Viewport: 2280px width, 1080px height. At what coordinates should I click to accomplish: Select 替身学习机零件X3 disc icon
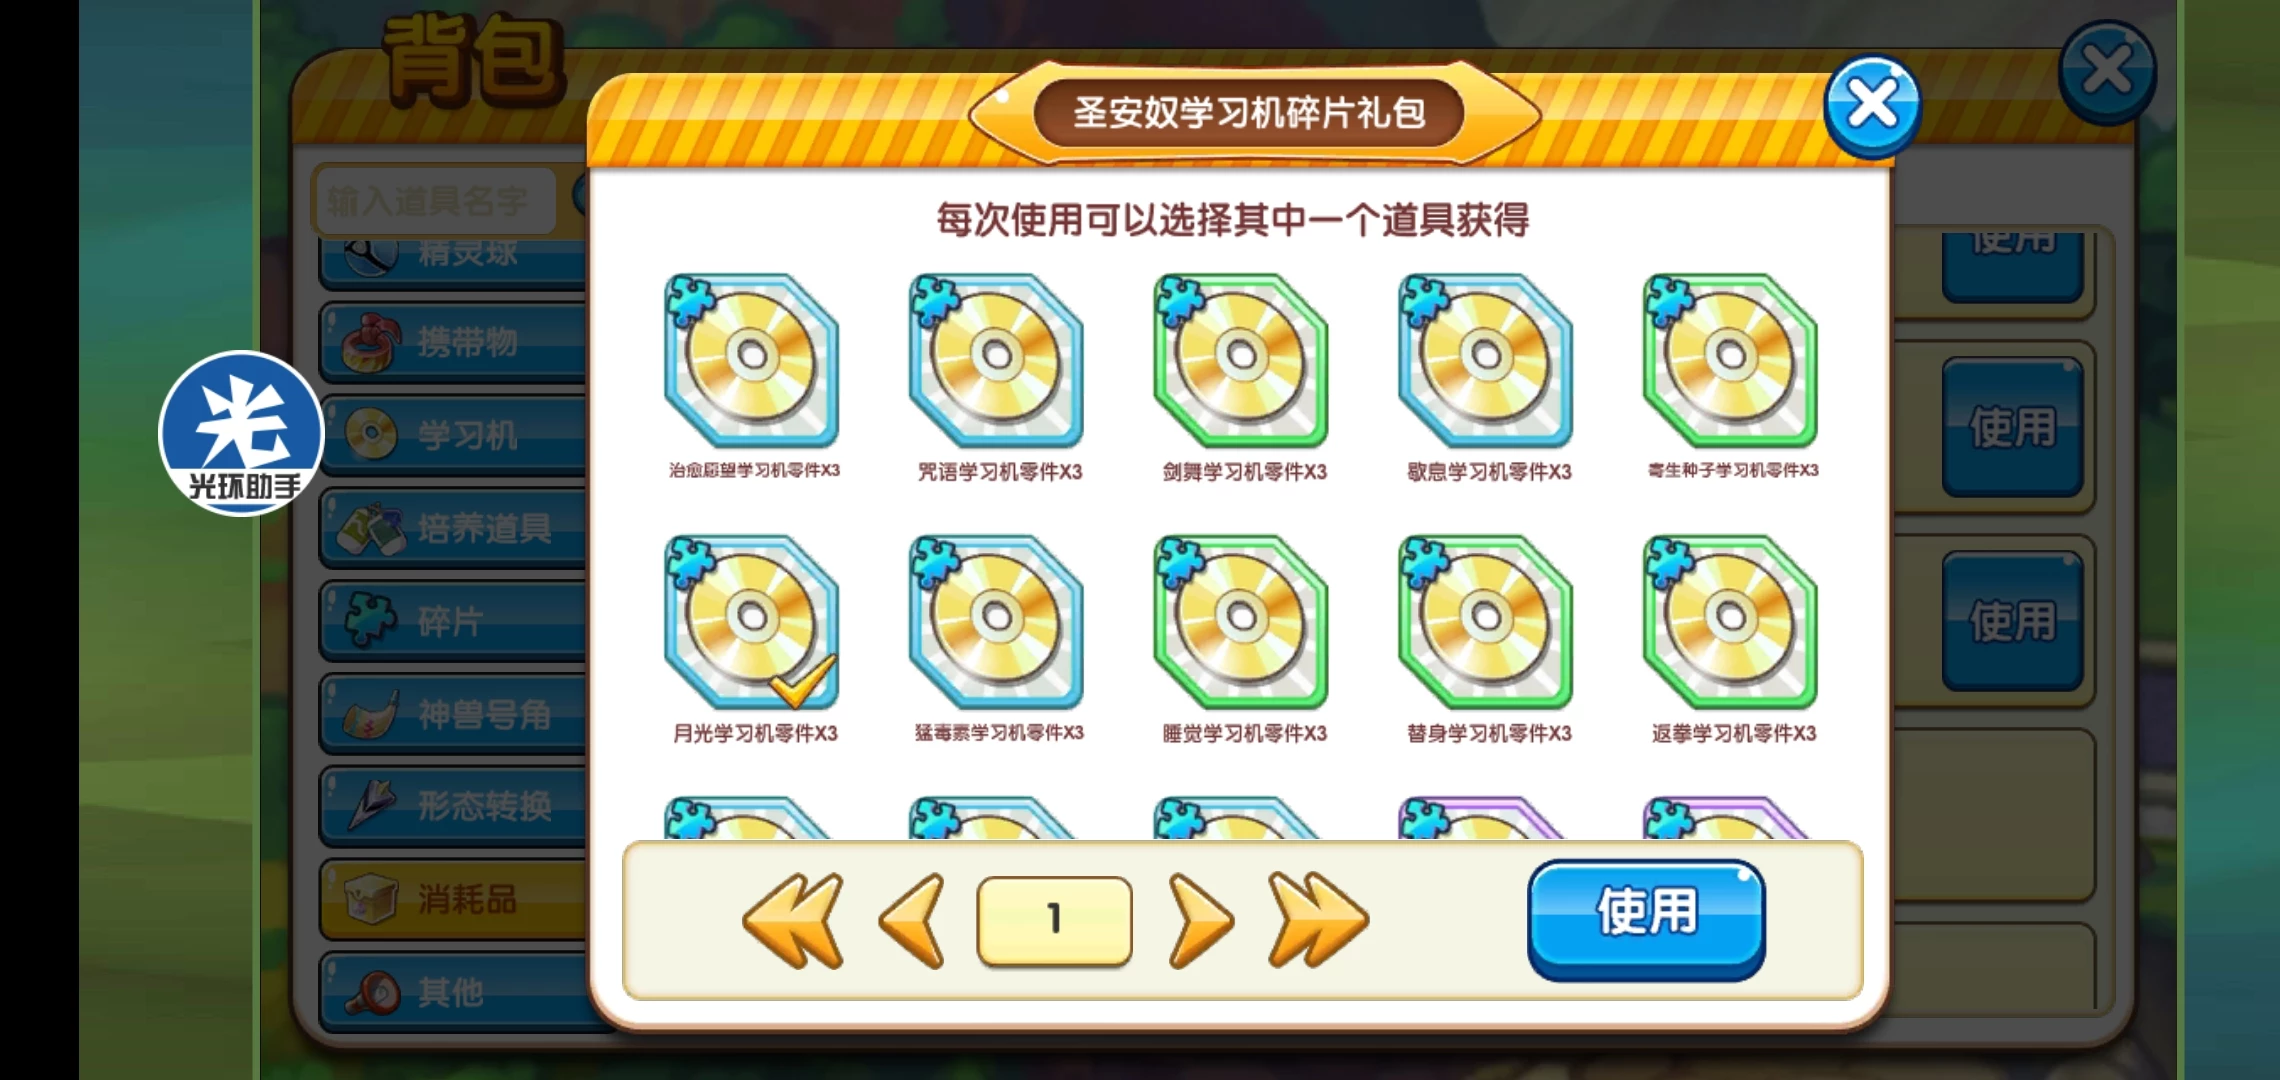[1486, 622]
